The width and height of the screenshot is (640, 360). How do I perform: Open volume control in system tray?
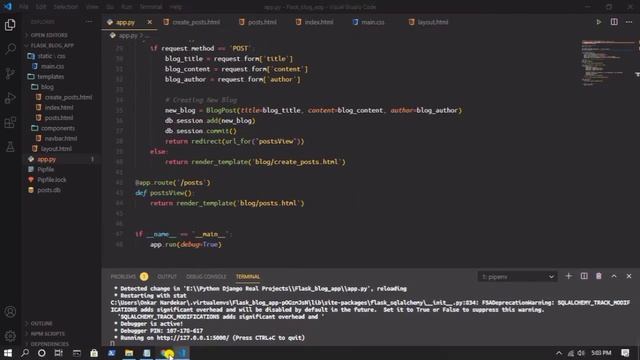[581, 353]
